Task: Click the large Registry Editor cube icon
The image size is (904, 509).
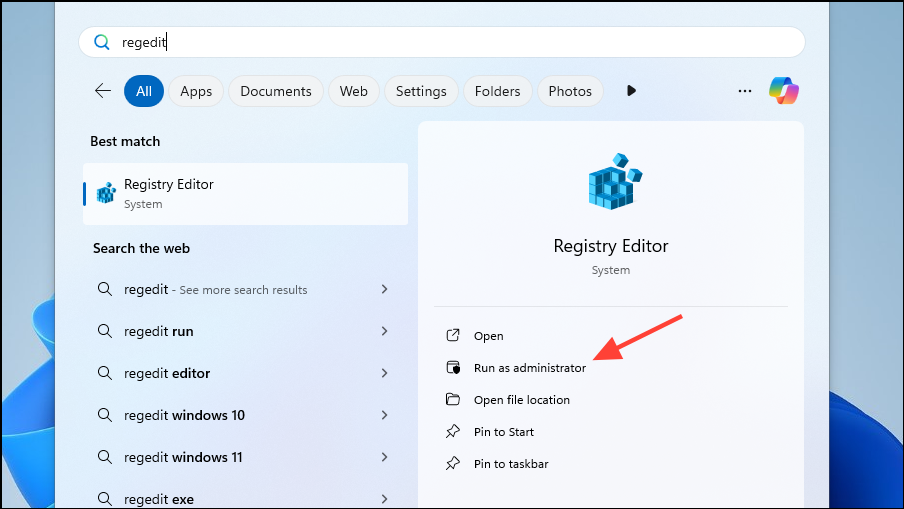Action: [615, 181]
